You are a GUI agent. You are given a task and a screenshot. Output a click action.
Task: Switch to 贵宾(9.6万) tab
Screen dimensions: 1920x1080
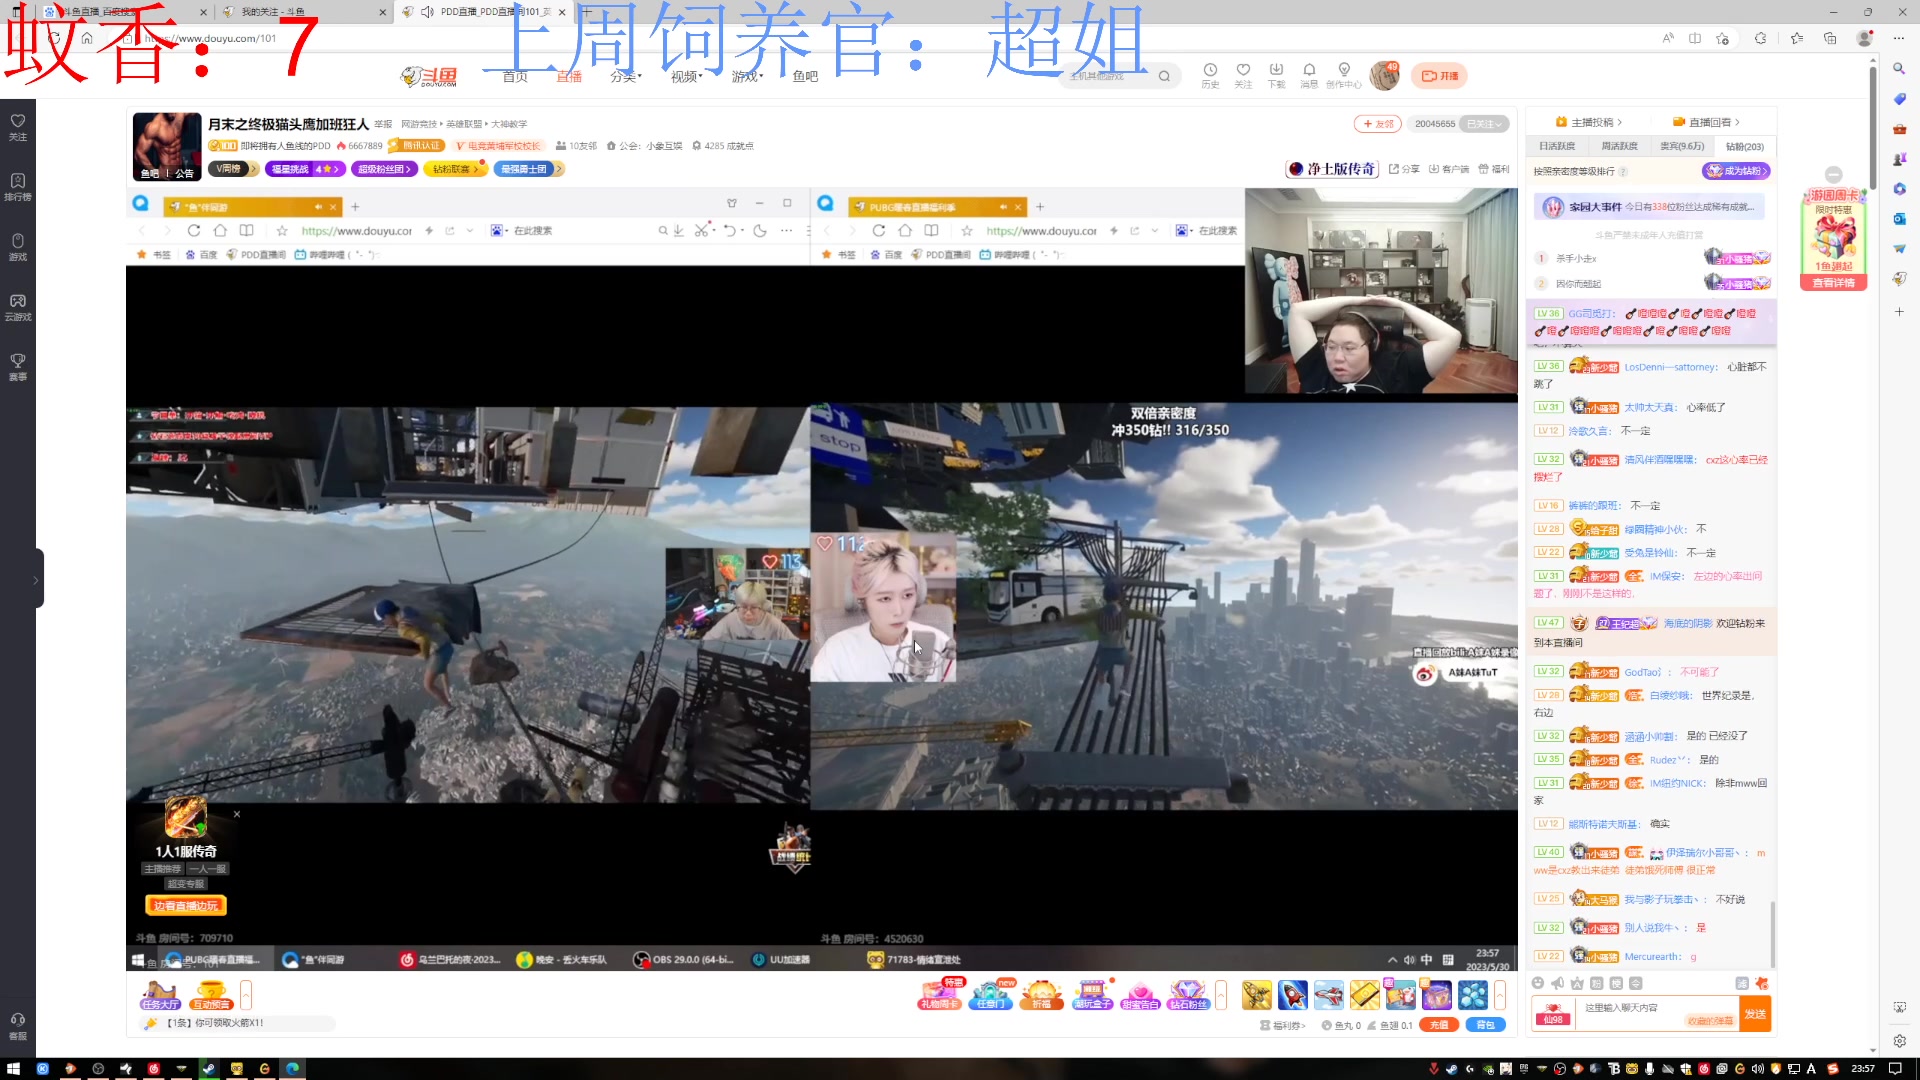click(x=1682, y=146)
